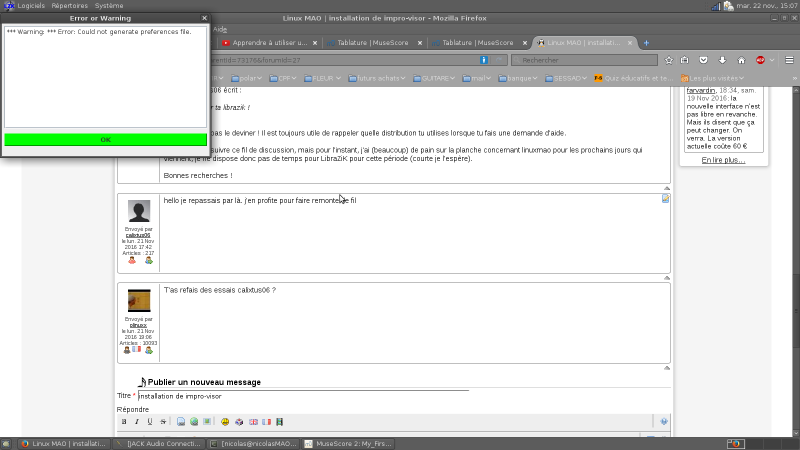
Task: Expand the futurs achats bookmarks folder
Action: [377, 78]
